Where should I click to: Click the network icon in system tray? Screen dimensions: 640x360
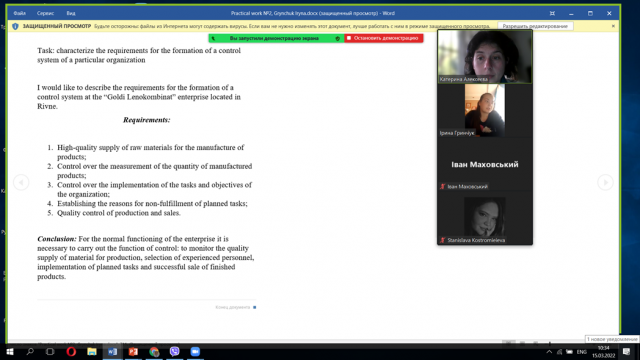[560, 352]
